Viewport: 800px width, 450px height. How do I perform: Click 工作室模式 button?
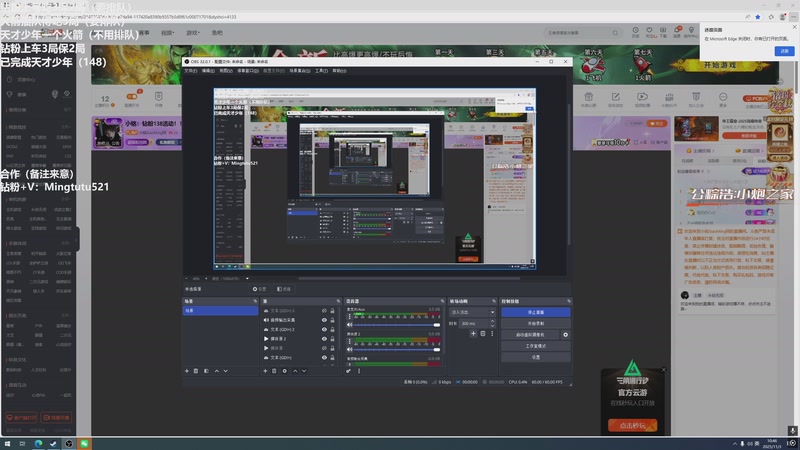point(535,346)
